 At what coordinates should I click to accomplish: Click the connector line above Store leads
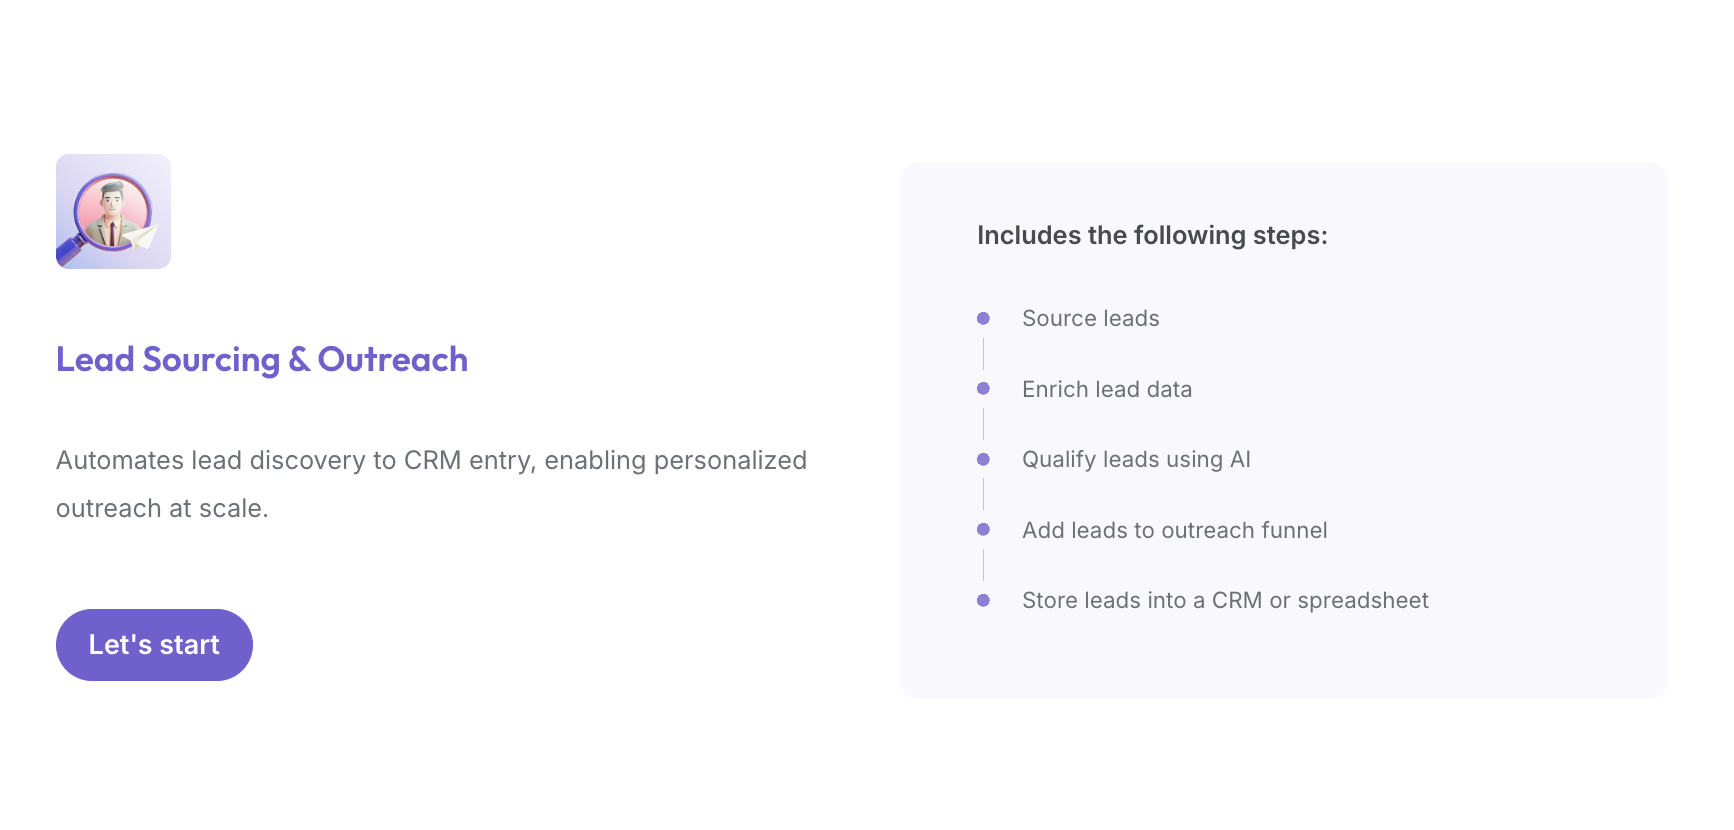(983, 565)
